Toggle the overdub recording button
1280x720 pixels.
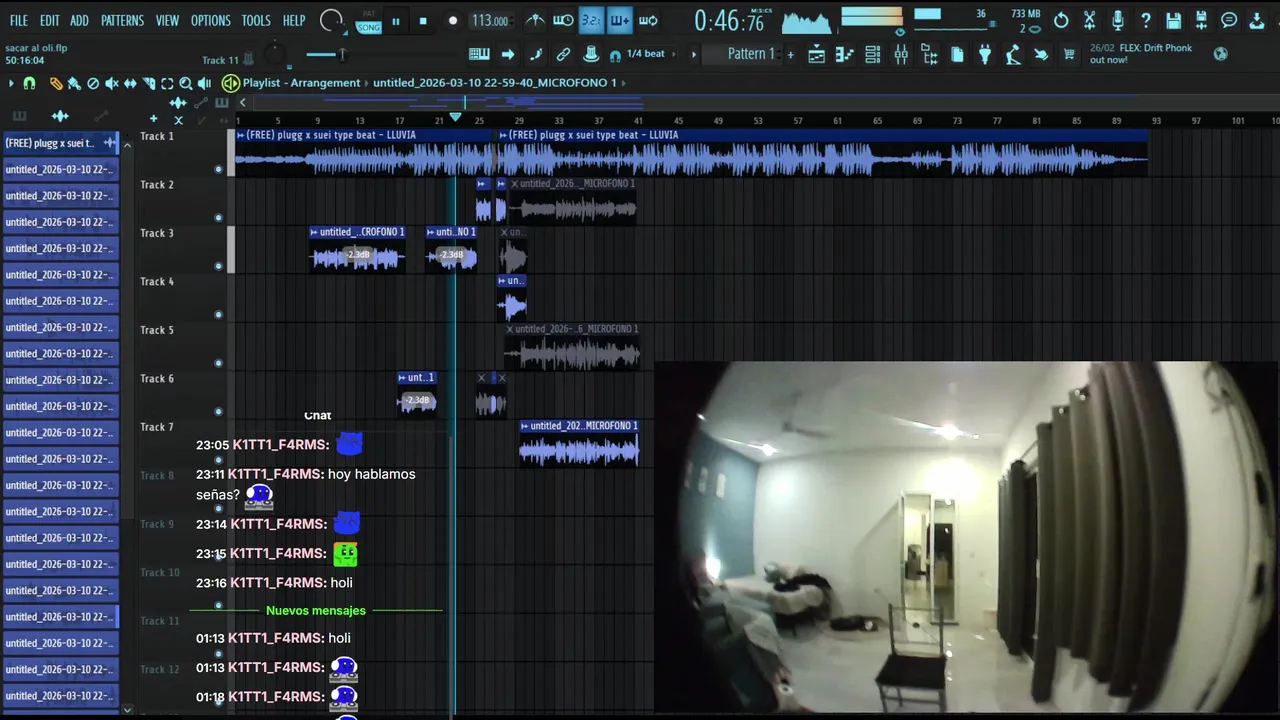pyautogui.click(x=619, y=20)
